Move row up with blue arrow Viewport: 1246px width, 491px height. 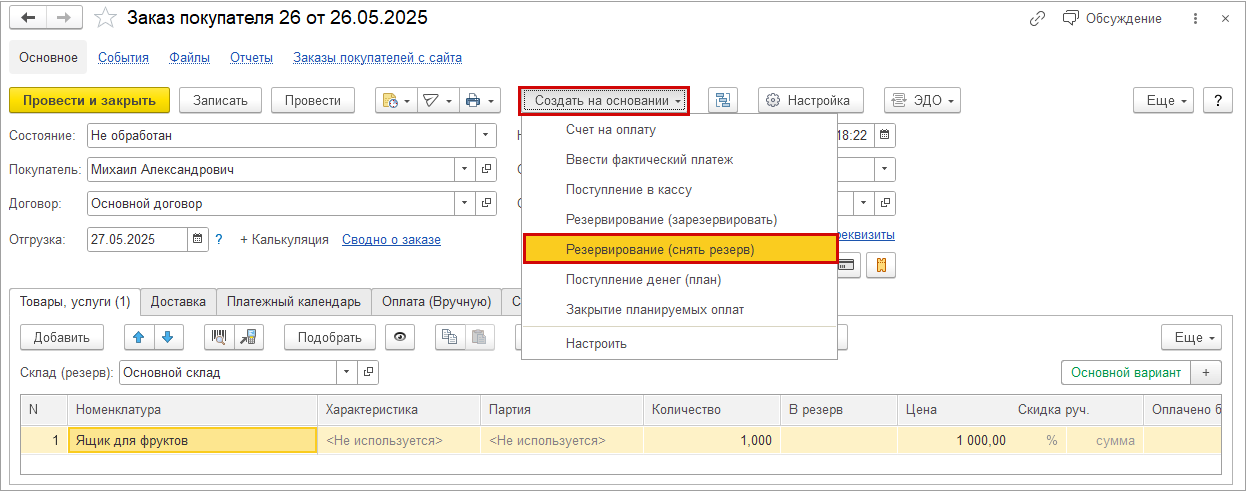(x=139, y=337)
